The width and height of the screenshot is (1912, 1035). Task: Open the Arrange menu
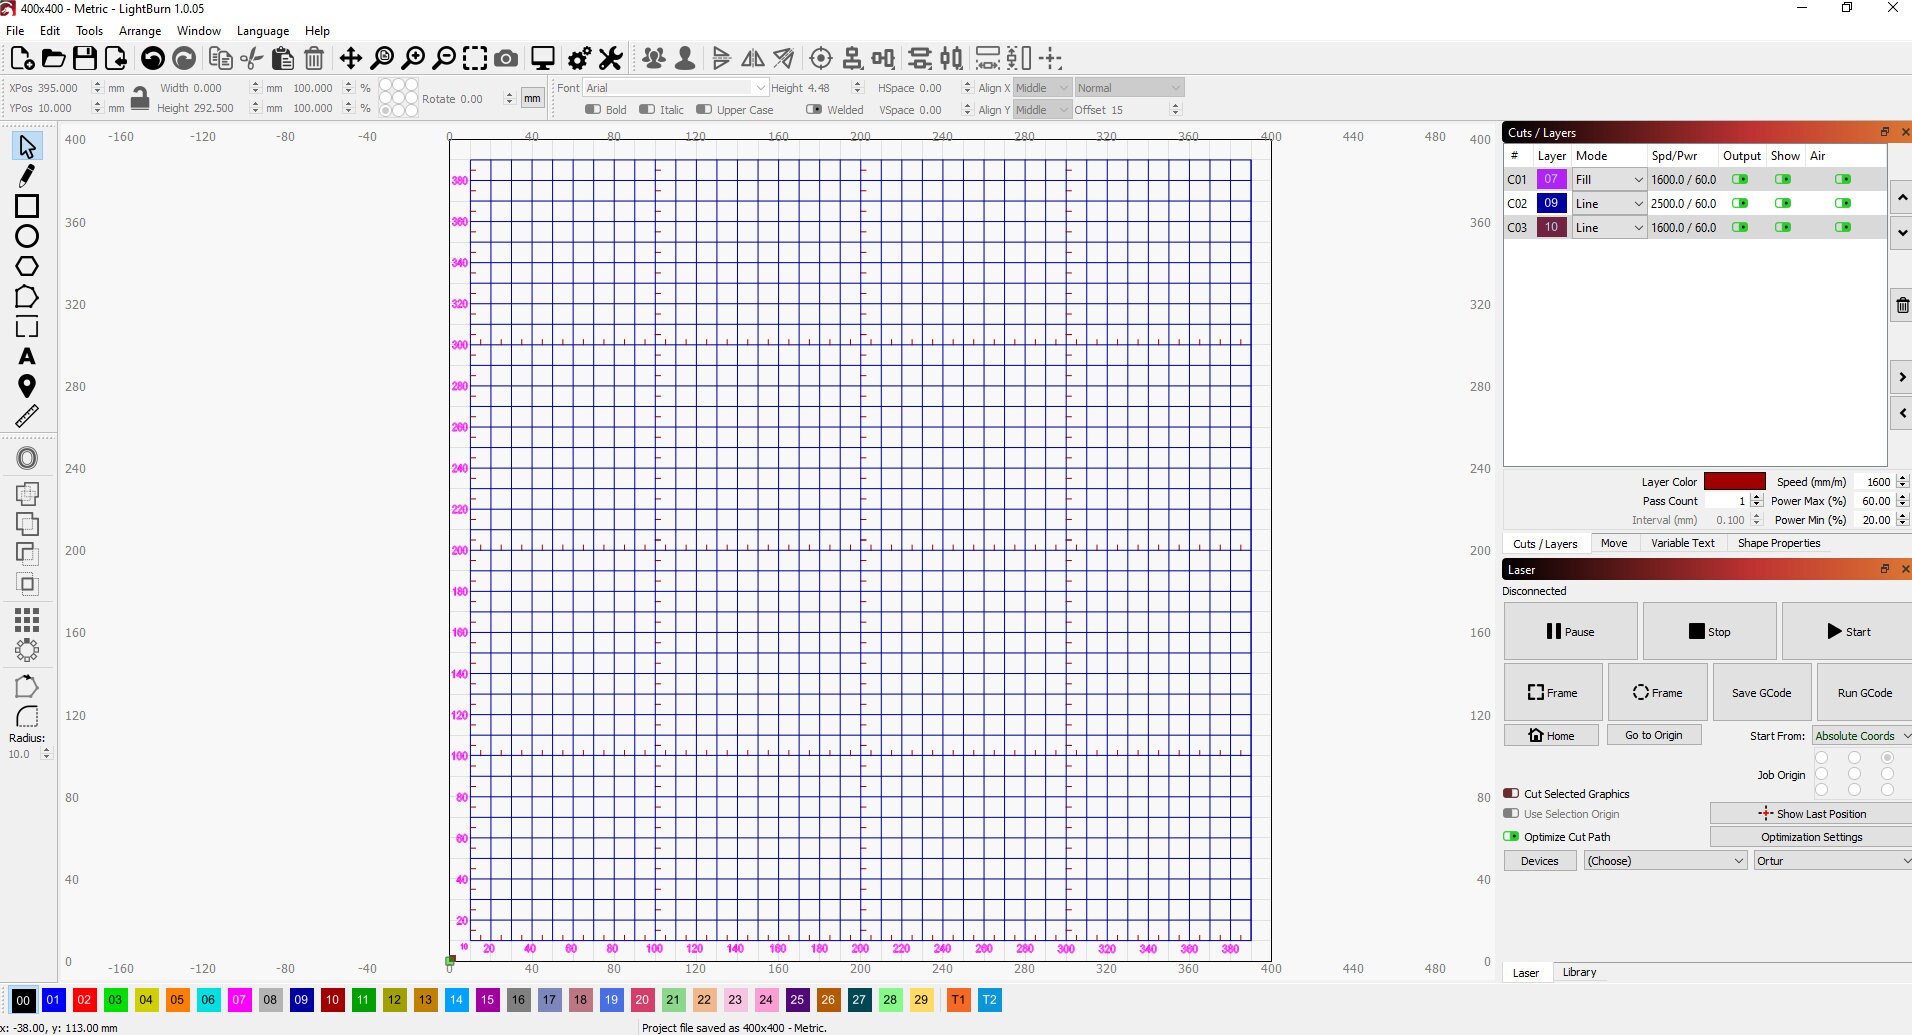139,31
